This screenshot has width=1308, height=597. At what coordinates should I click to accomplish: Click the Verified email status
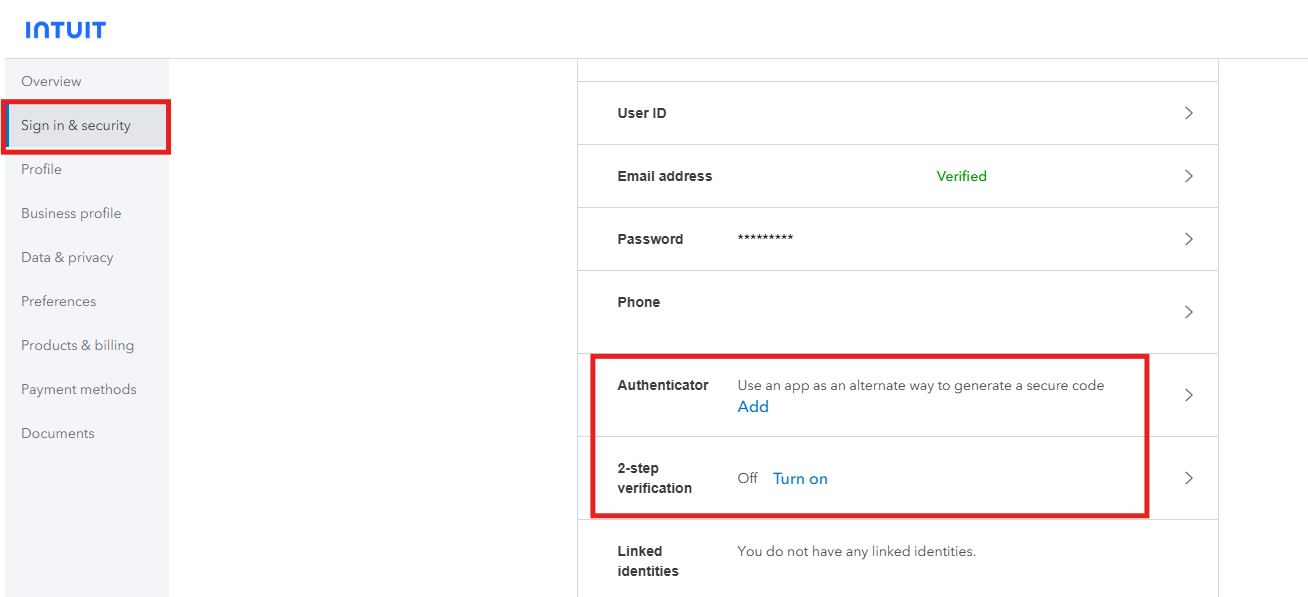point(961,176)
